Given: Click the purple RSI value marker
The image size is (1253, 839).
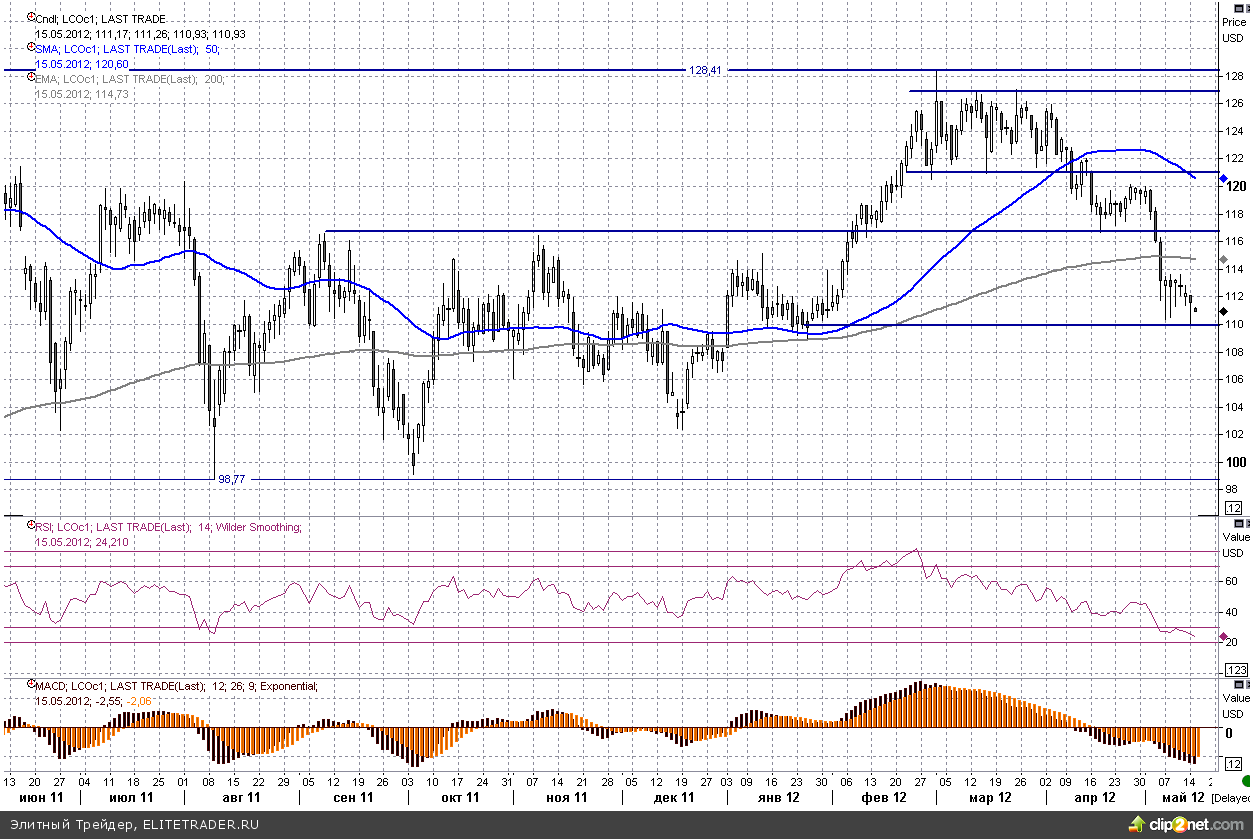Looking at the screenshot, I should (1225, 636).
